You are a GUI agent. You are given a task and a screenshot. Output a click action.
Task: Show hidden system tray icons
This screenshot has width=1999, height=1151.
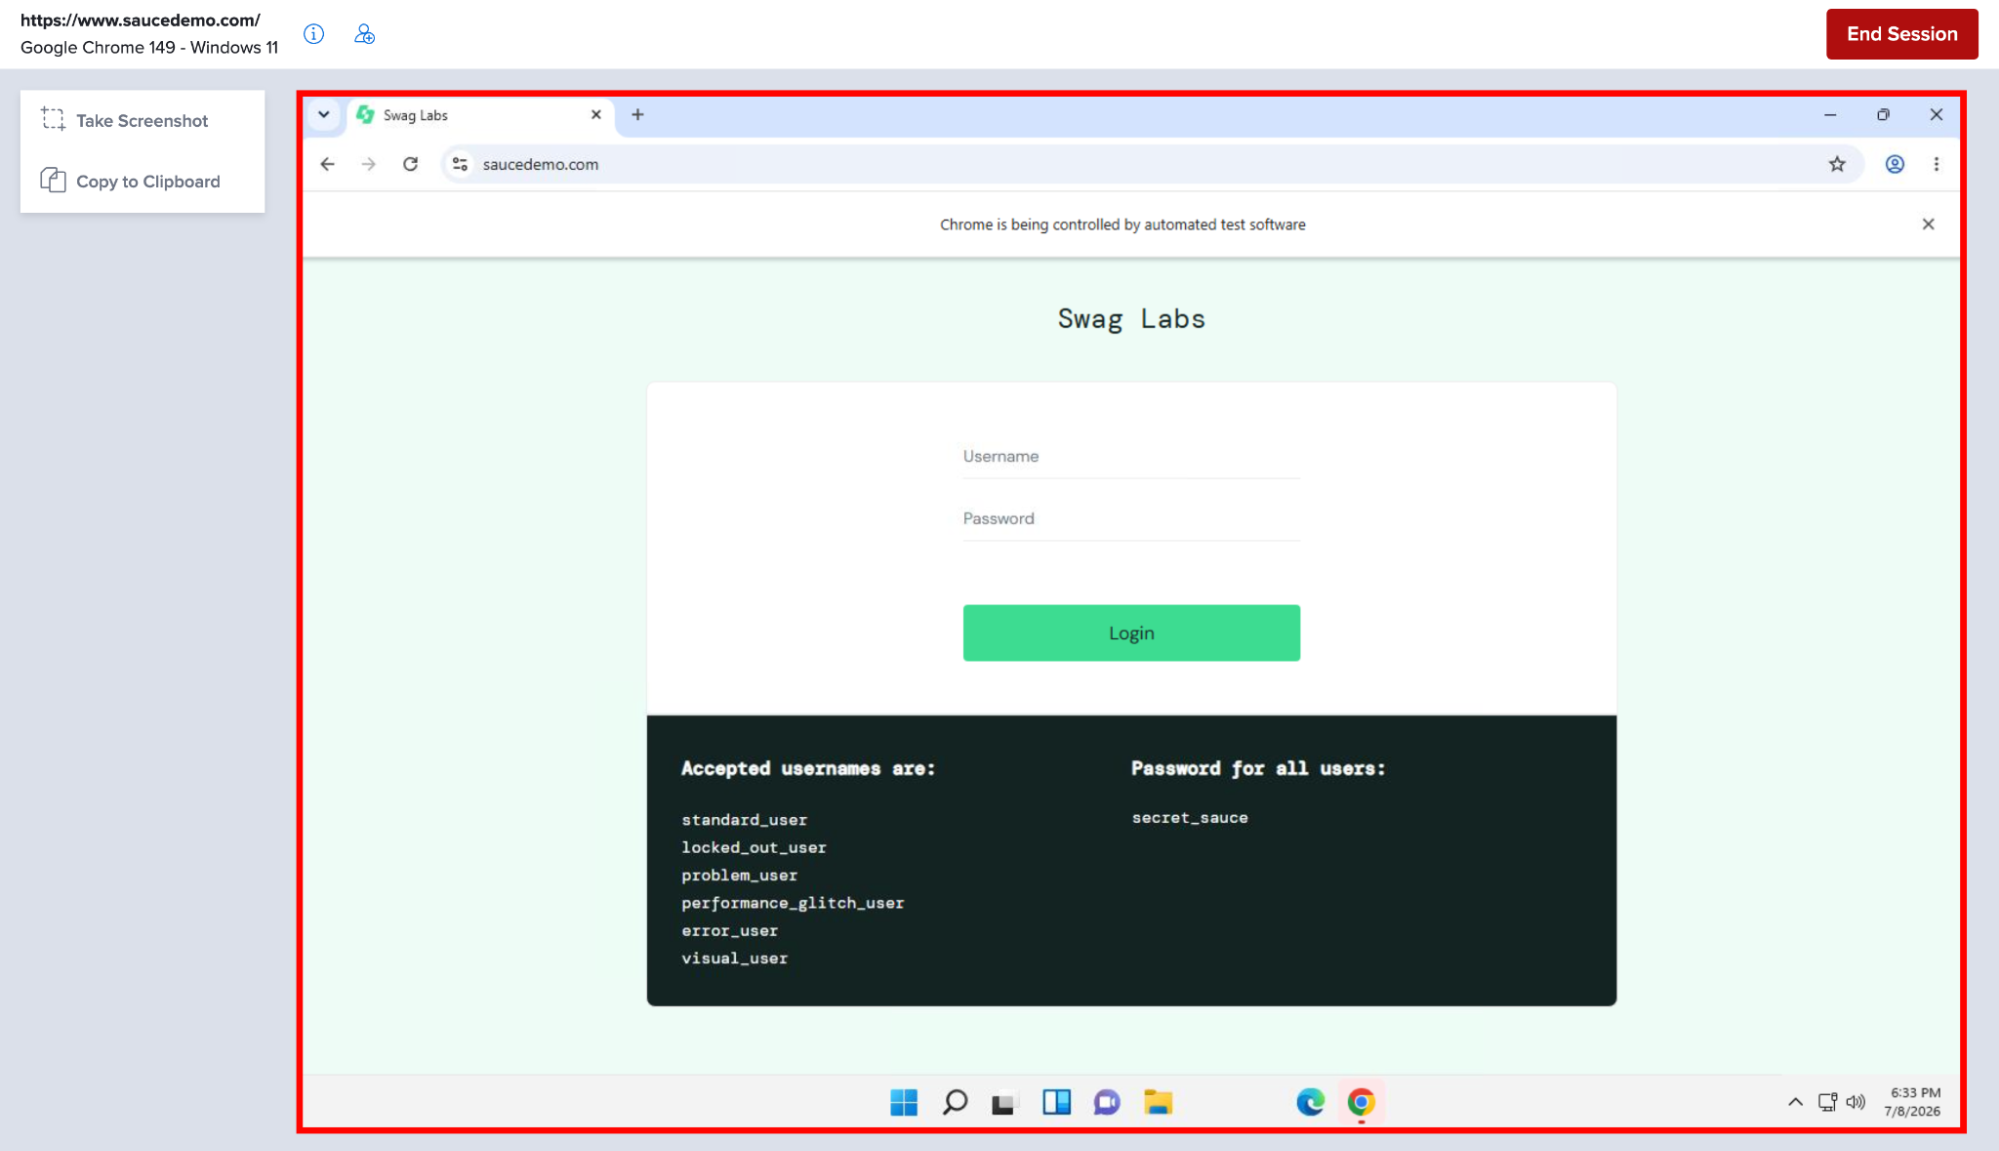click(1795, 1102)
